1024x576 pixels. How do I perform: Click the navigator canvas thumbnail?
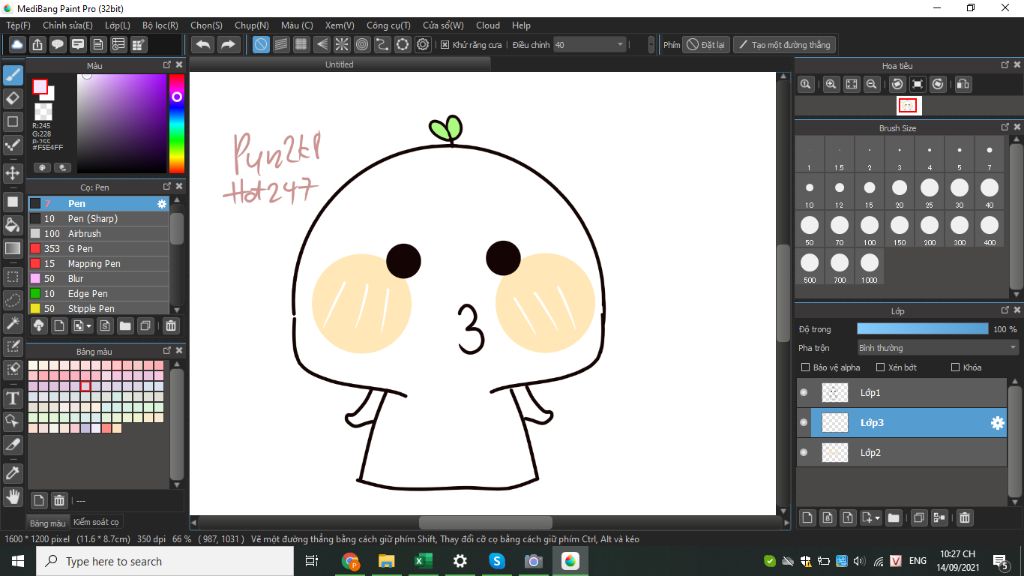908,106
